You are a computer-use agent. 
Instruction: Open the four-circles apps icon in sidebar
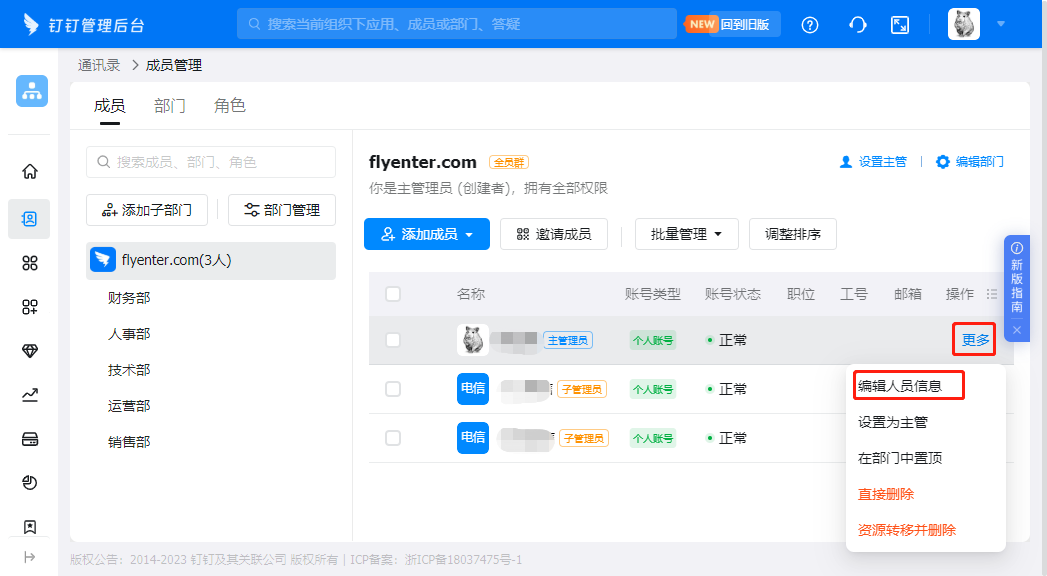click(x=30, y=263)
